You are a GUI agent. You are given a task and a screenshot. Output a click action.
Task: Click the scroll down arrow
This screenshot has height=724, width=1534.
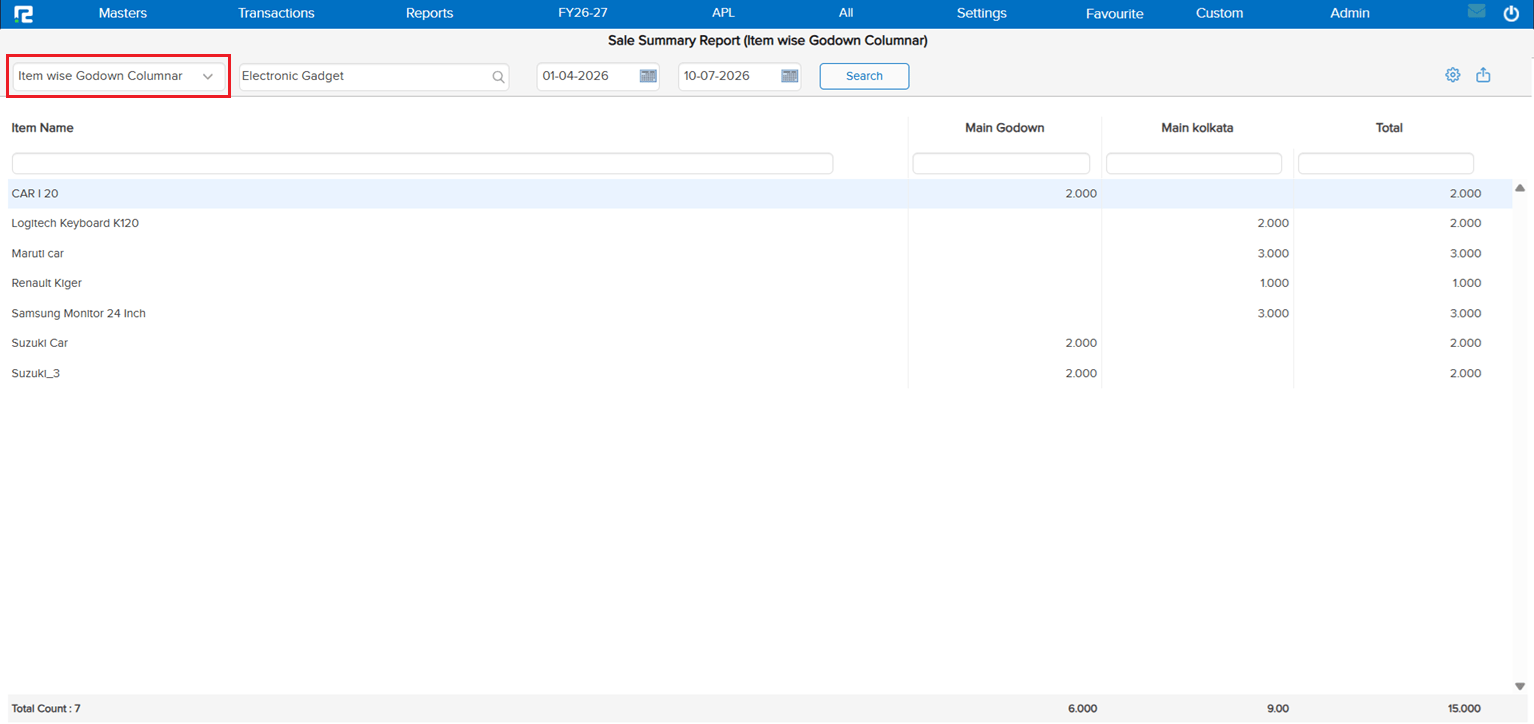pos(1520,686)
